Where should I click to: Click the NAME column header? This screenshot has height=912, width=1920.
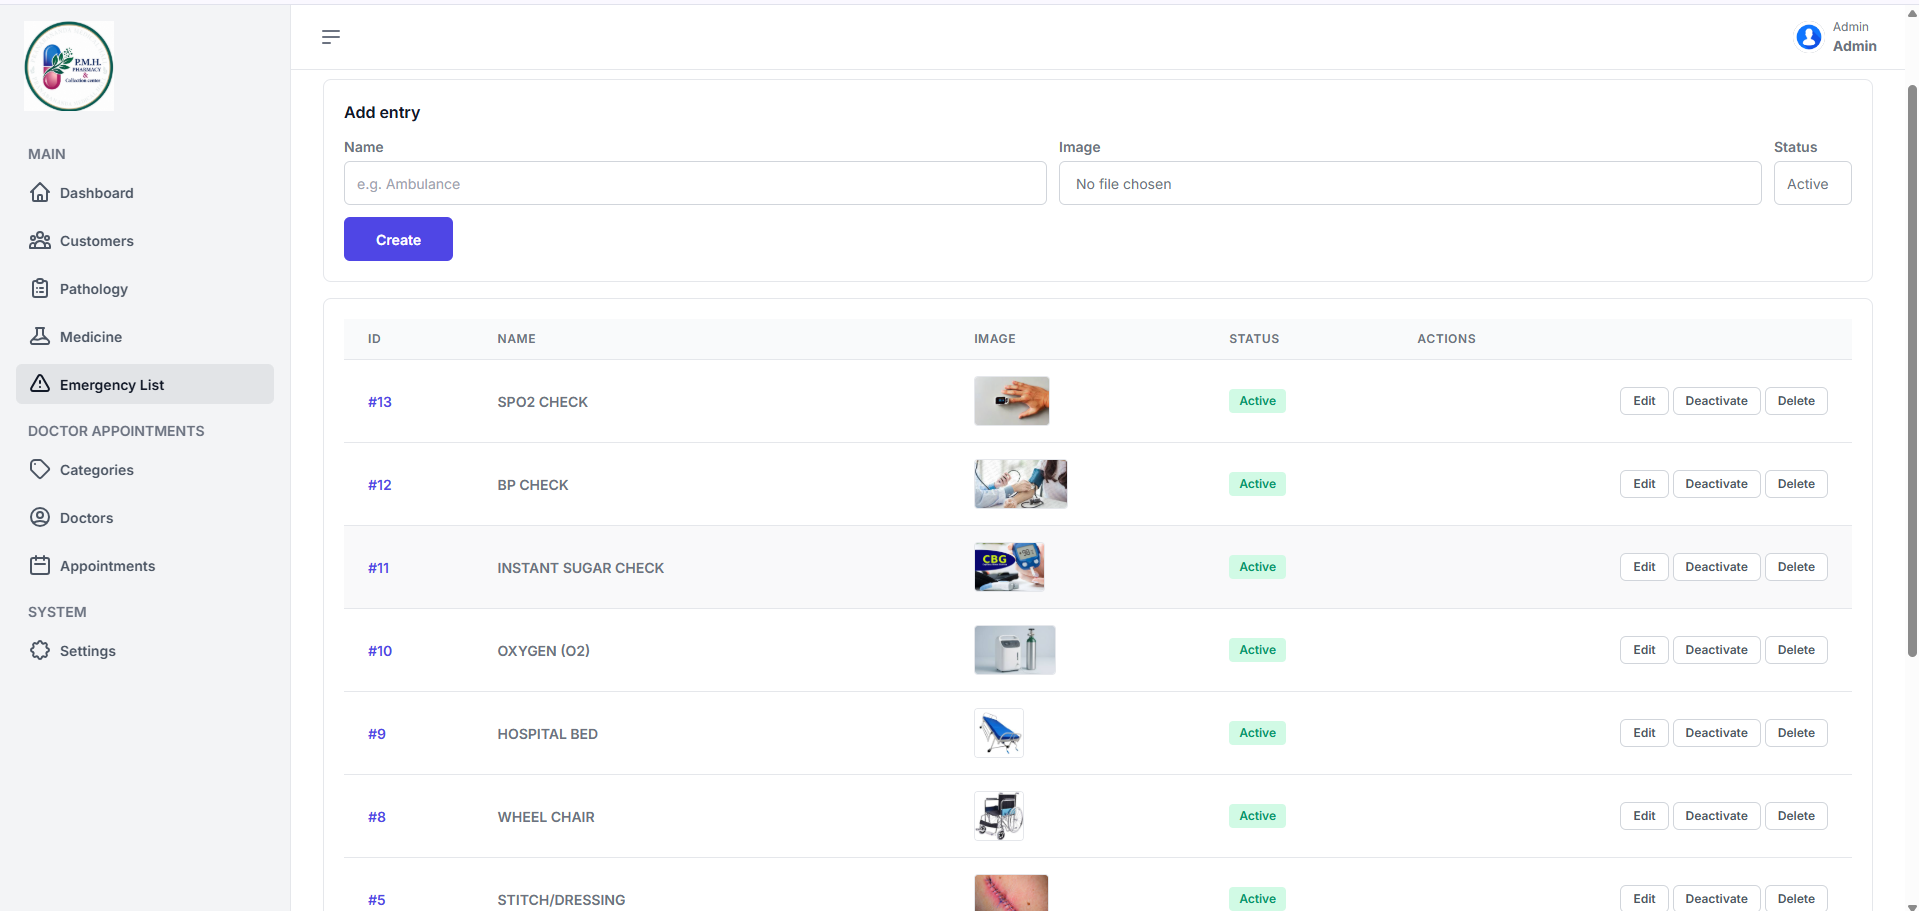[x=516, y=339]
